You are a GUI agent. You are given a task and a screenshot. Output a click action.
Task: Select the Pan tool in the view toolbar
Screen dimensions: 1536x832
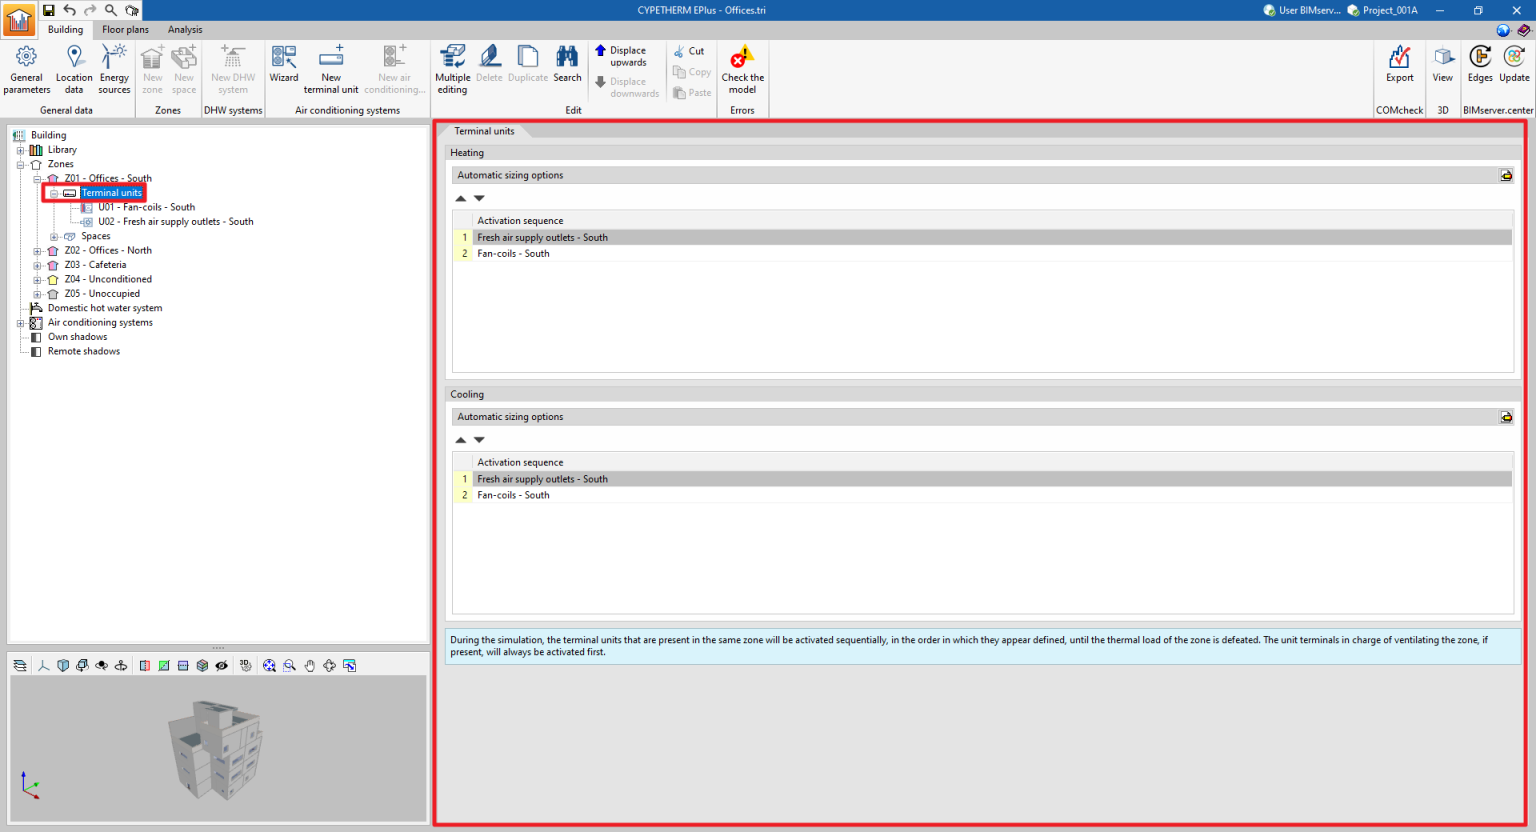(309, 665)
